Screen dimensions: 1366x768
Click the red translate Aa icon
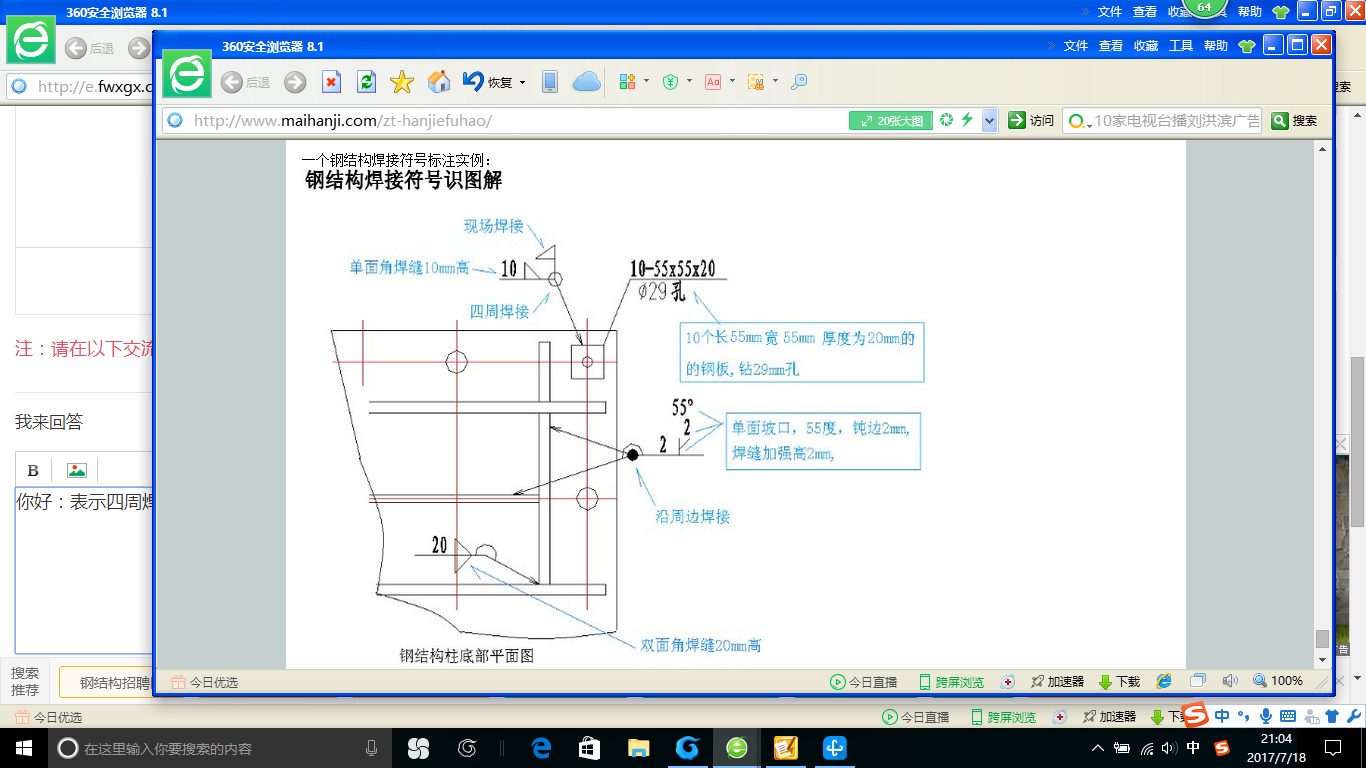[x=713, y=82]
